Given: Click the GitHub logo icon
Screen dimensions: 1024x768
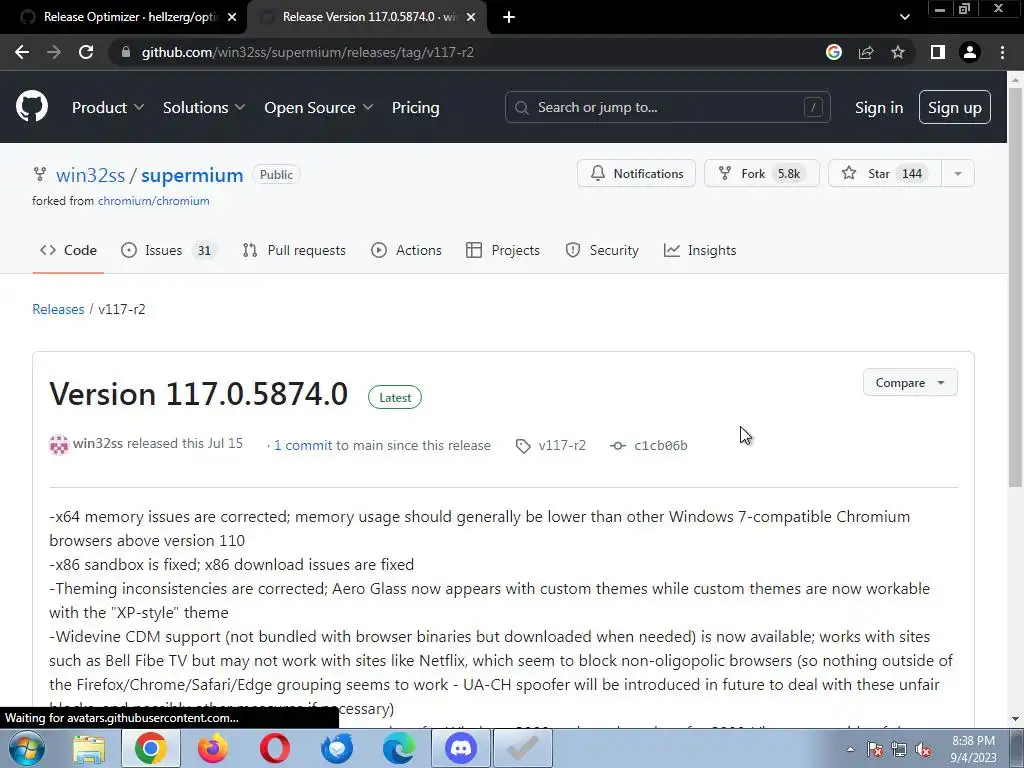Looking at the screenshot, I should point(31,107).
